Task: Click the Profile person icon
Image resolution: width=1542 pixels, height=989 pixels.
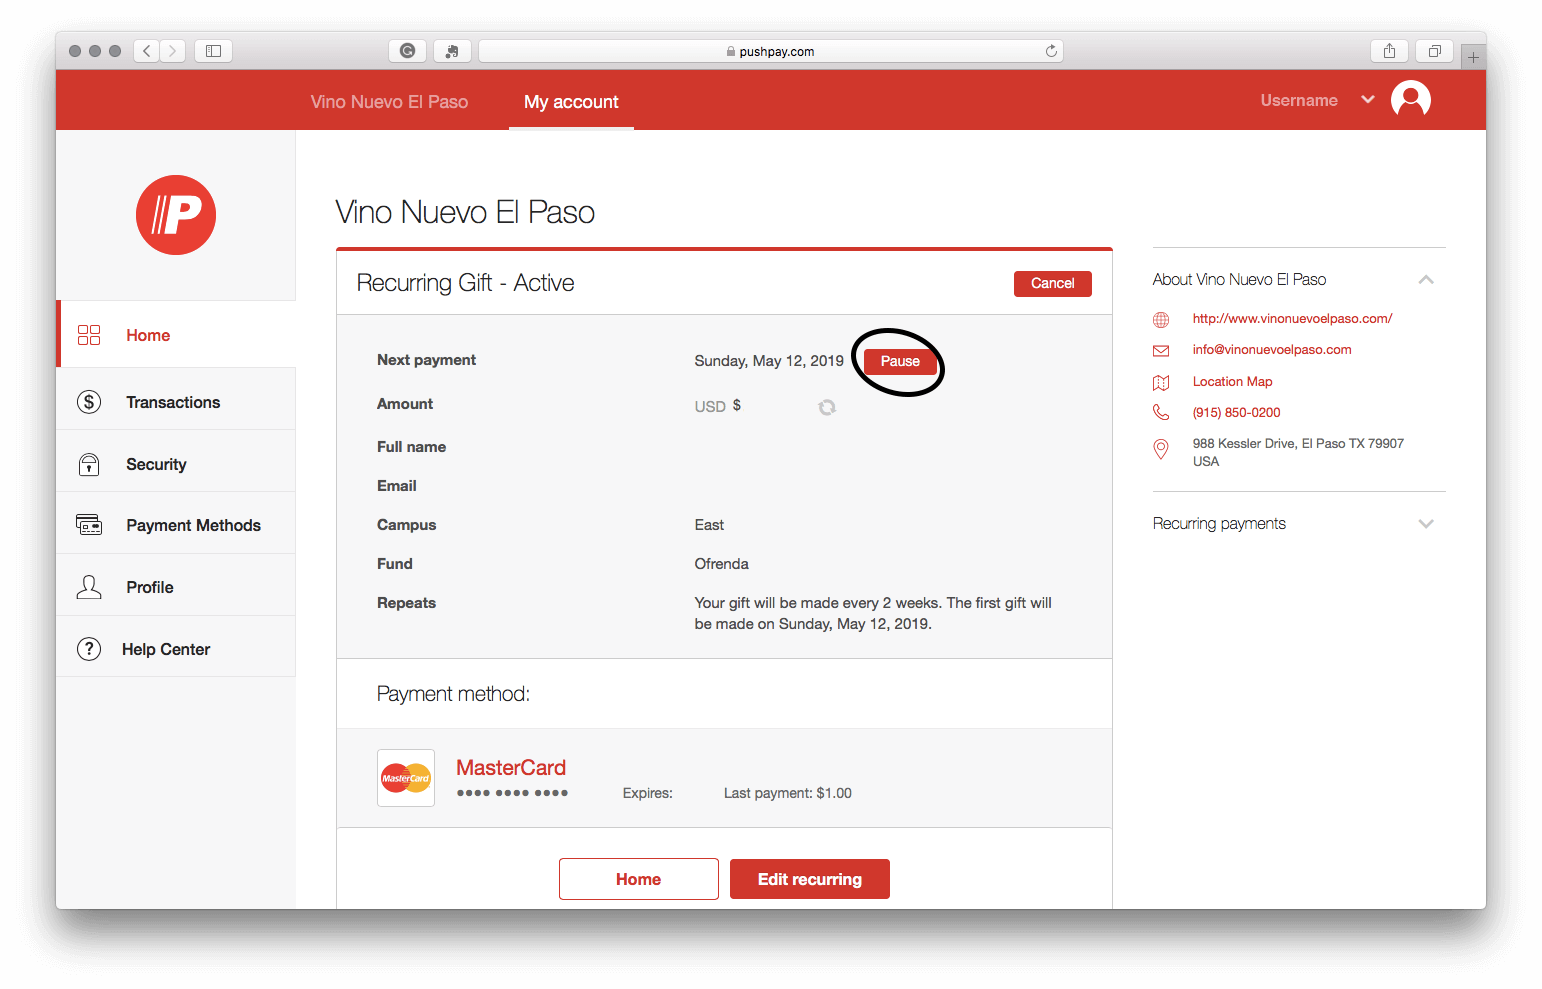Action: (x=89, y=587)
